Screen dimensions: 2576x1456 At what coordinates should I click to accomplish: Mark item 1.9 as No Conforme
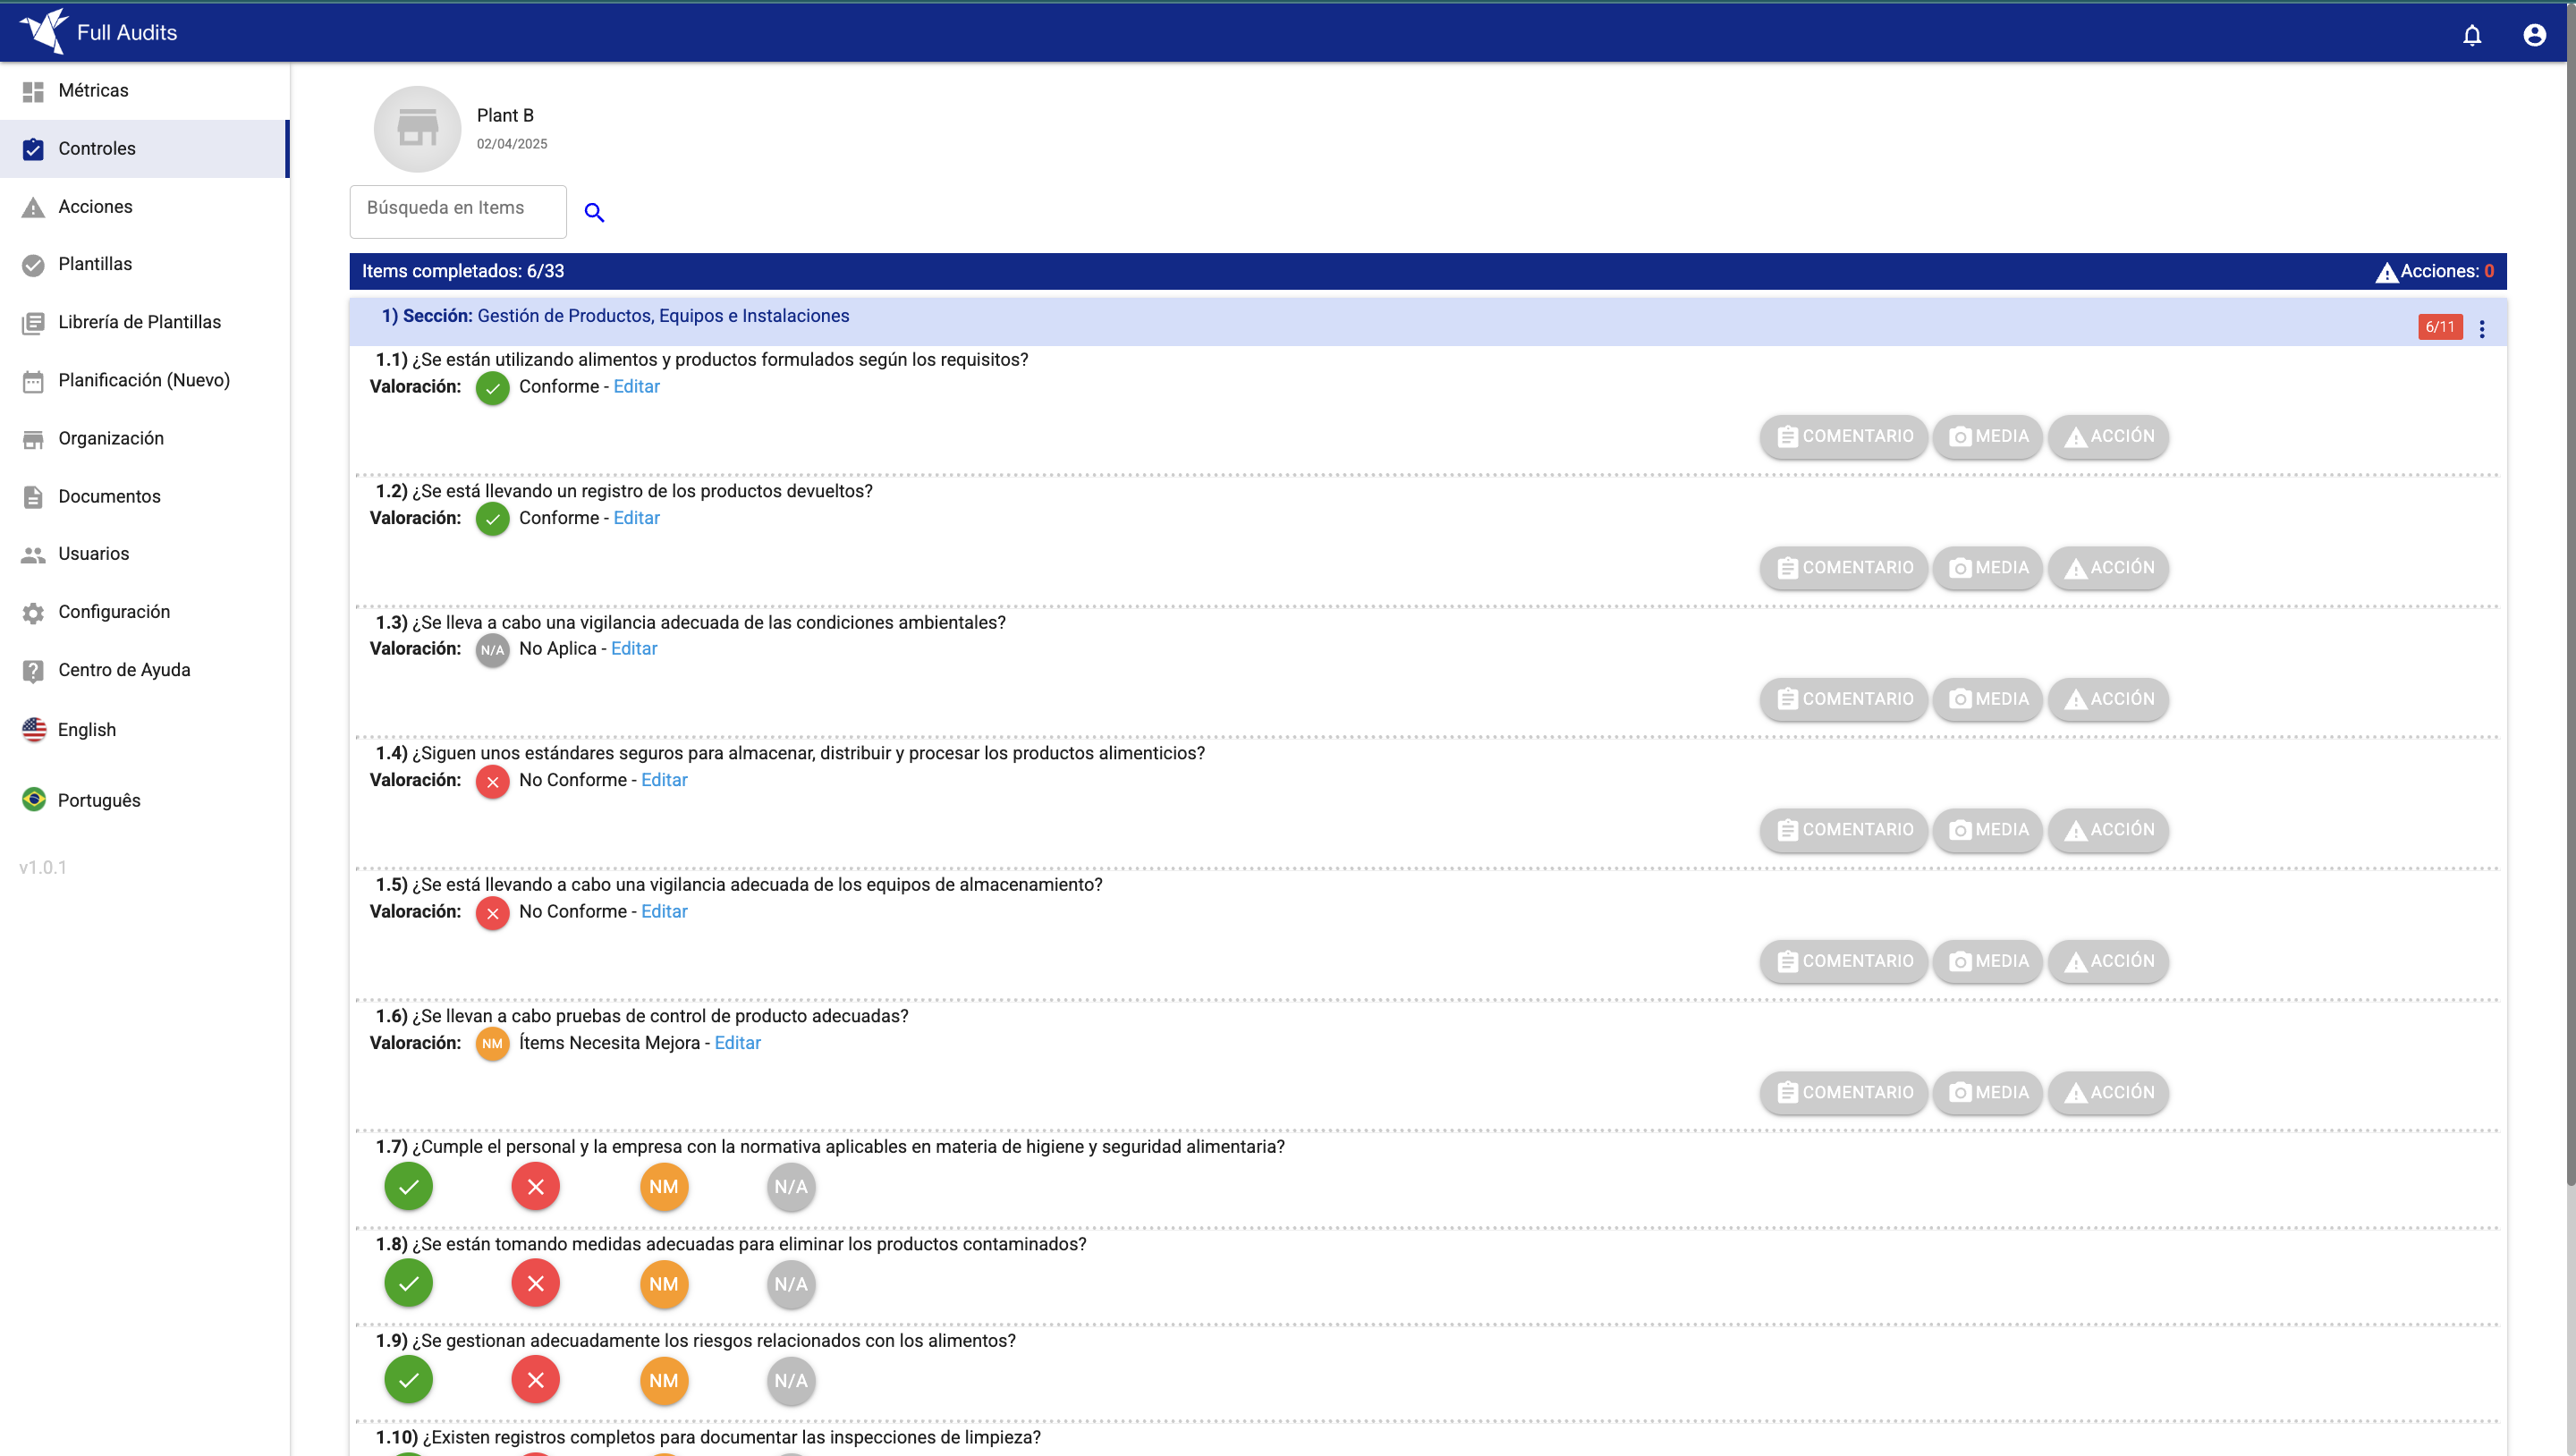(536, 1381)
